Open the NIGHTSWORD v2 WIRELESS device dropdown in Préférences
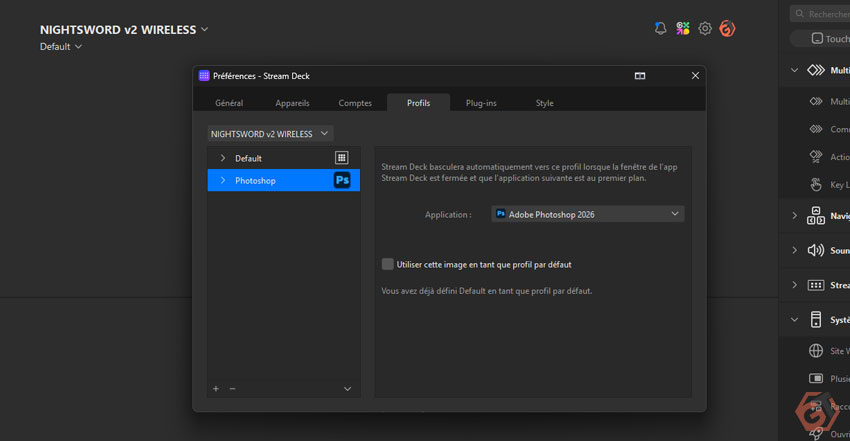This screenshot has width=850, height=441. pos(270,133)
